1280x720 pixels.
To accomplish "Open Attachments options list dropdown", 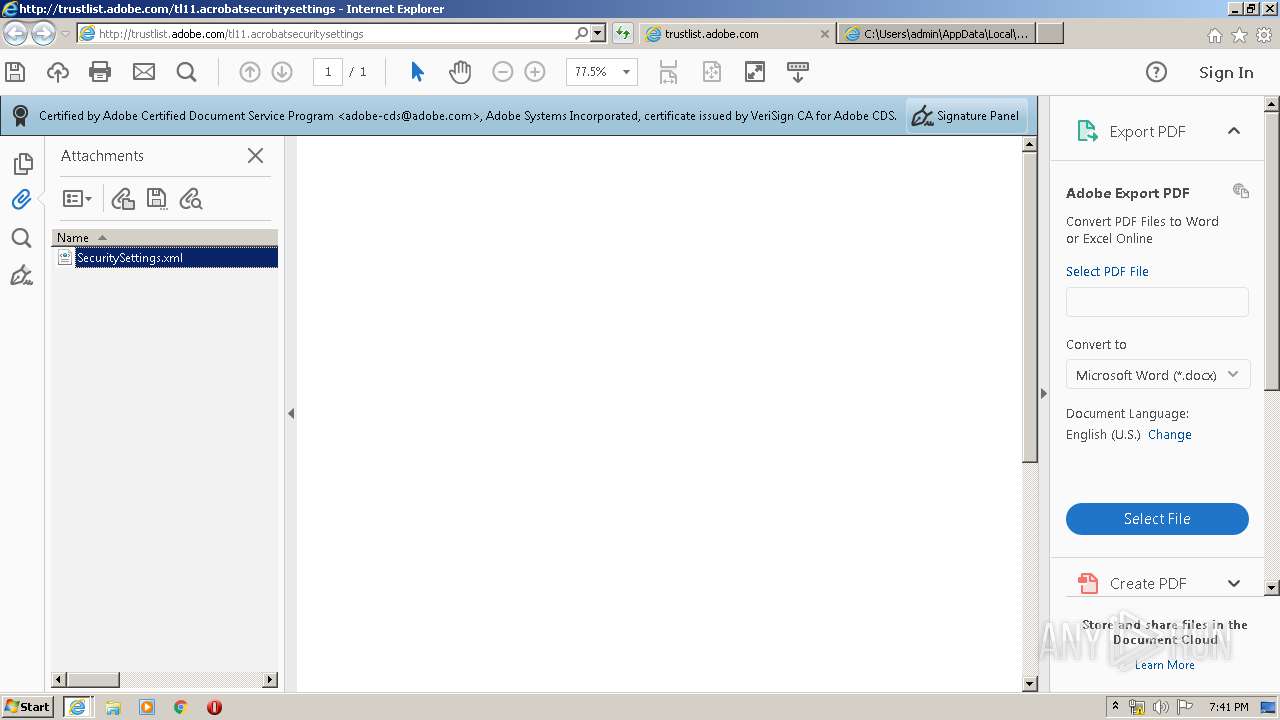I will pyautogui.click(x=77, y=199).
